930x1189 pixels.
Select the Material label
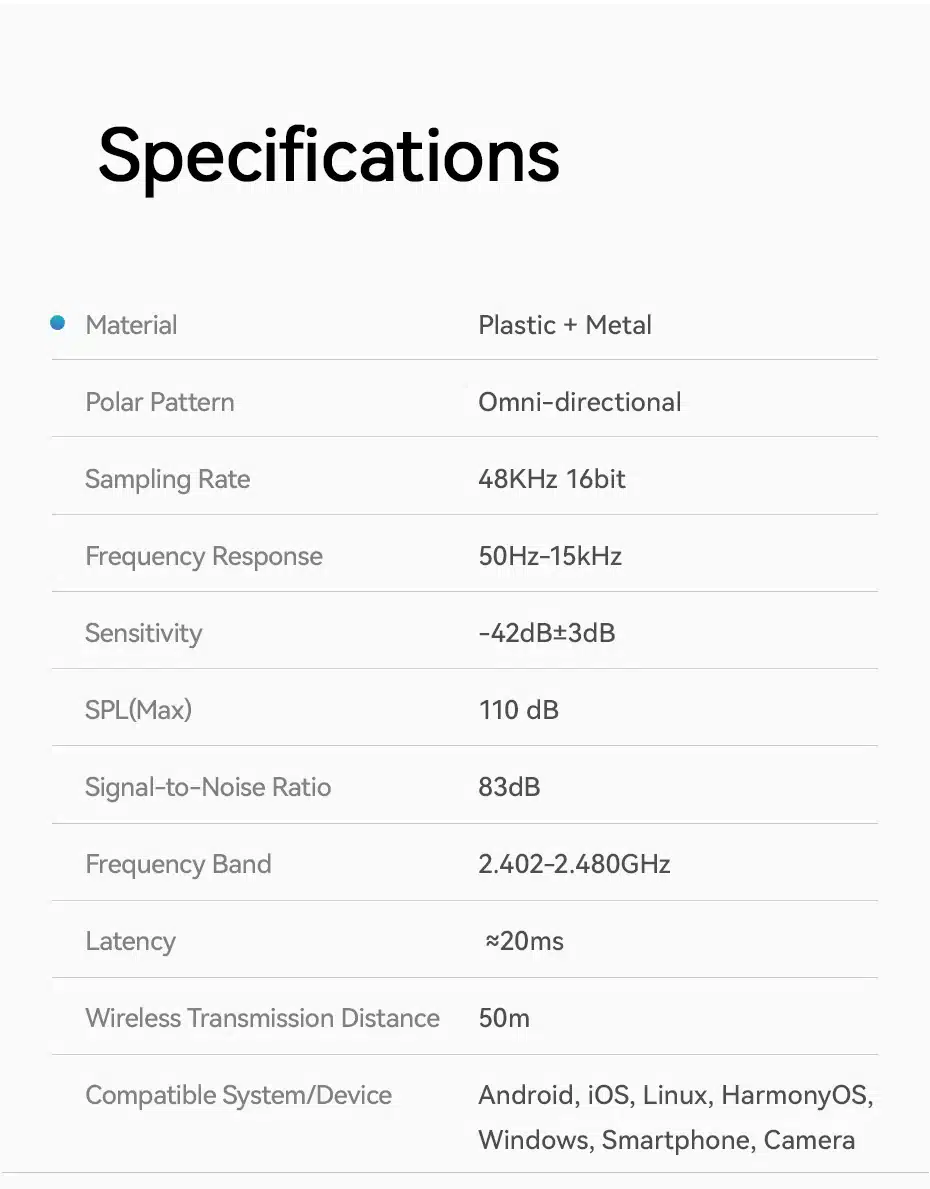pos(131,325)
